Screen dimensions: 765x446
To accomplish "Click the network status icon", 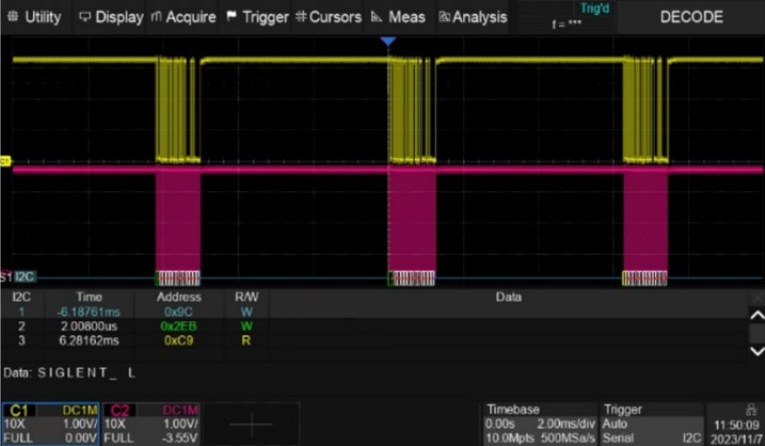I will coord(751,409).
